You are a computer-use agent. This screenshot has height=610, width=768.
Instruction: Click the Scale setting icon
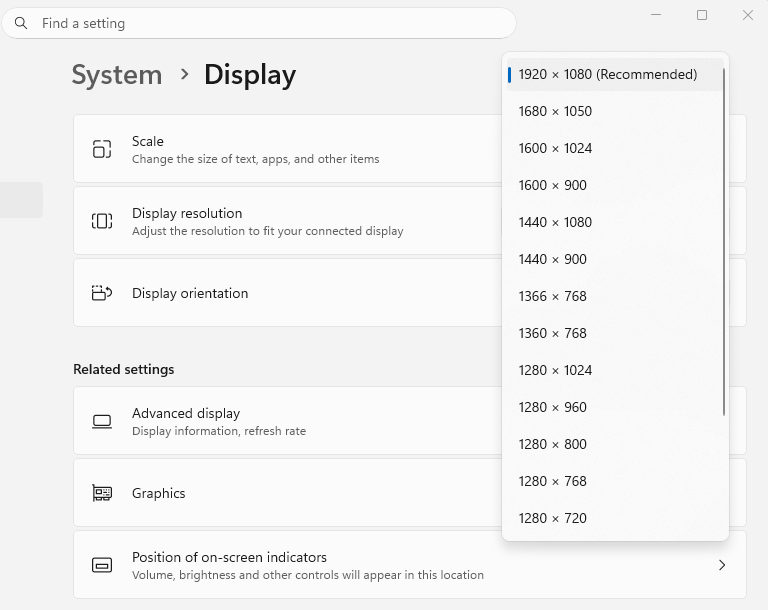(102, 149)
